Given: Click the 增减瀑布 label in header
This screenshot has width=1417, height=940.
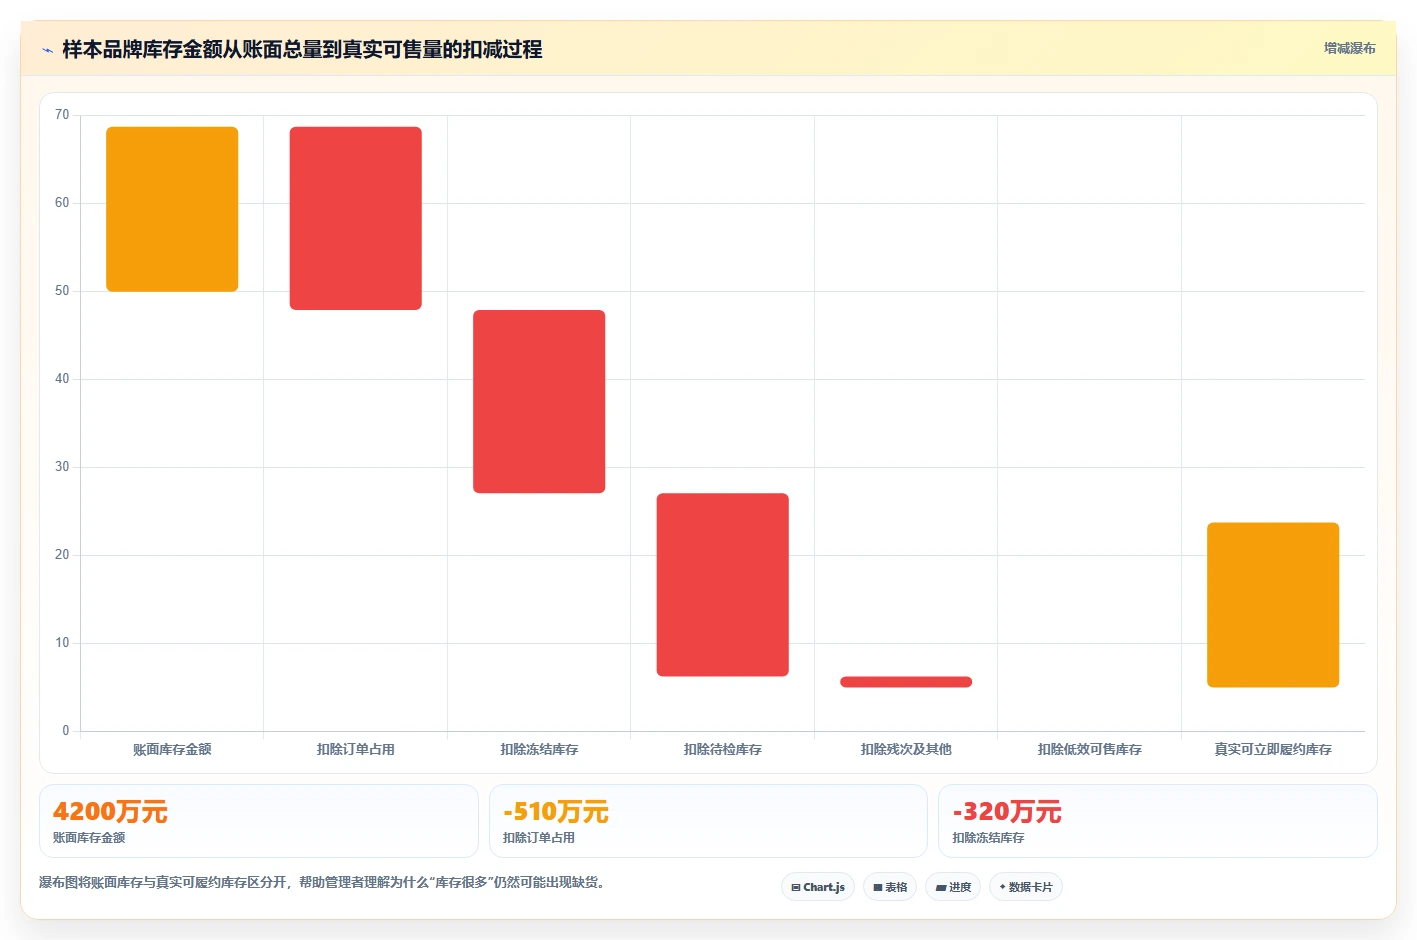Looking at the screenshot, I should [1349, 48].
